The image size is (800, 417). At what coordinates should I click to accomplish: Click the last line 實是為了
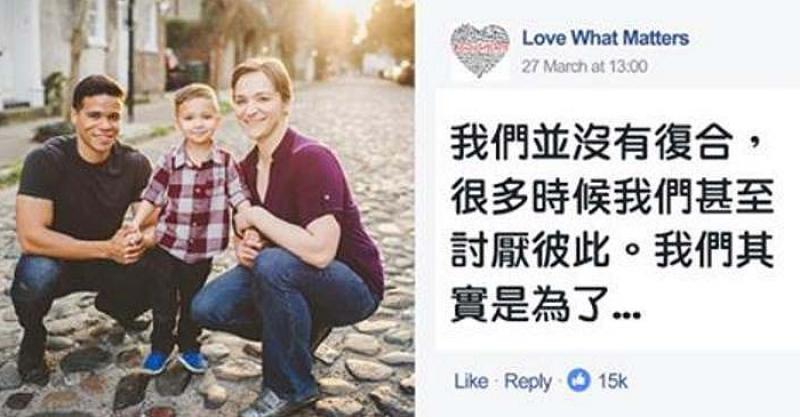tap(531, 305)
